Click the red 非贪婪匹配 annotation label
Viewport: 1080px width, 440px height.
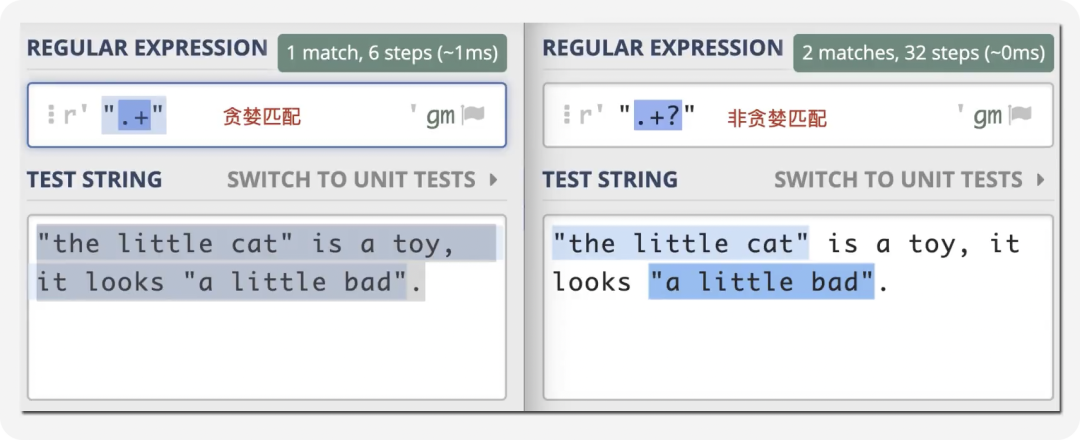click(777, 118)
